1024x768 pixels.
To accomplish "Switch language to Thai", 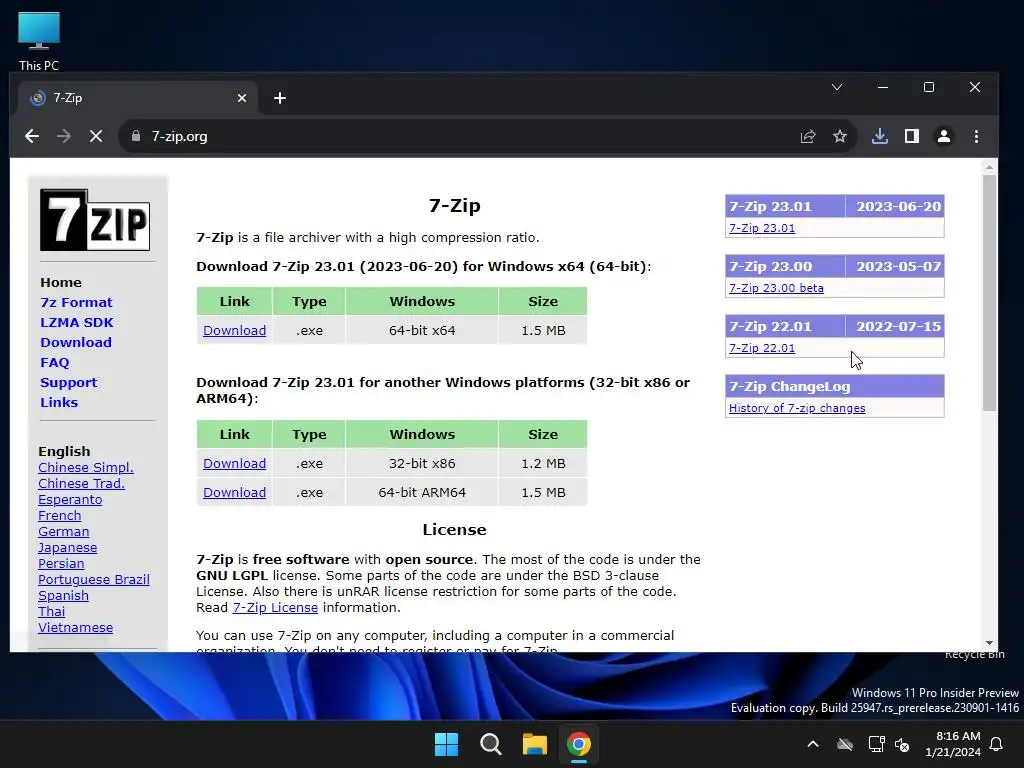I will 51,611.
